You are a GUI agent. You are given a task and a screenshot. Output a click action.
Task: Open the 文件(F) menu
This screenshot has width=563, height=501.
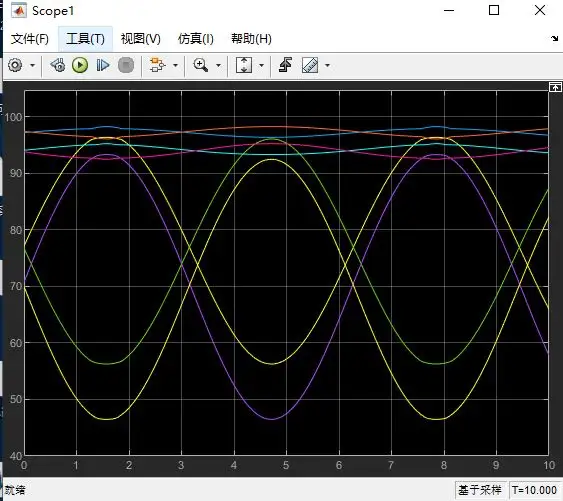tap(29, 39)
